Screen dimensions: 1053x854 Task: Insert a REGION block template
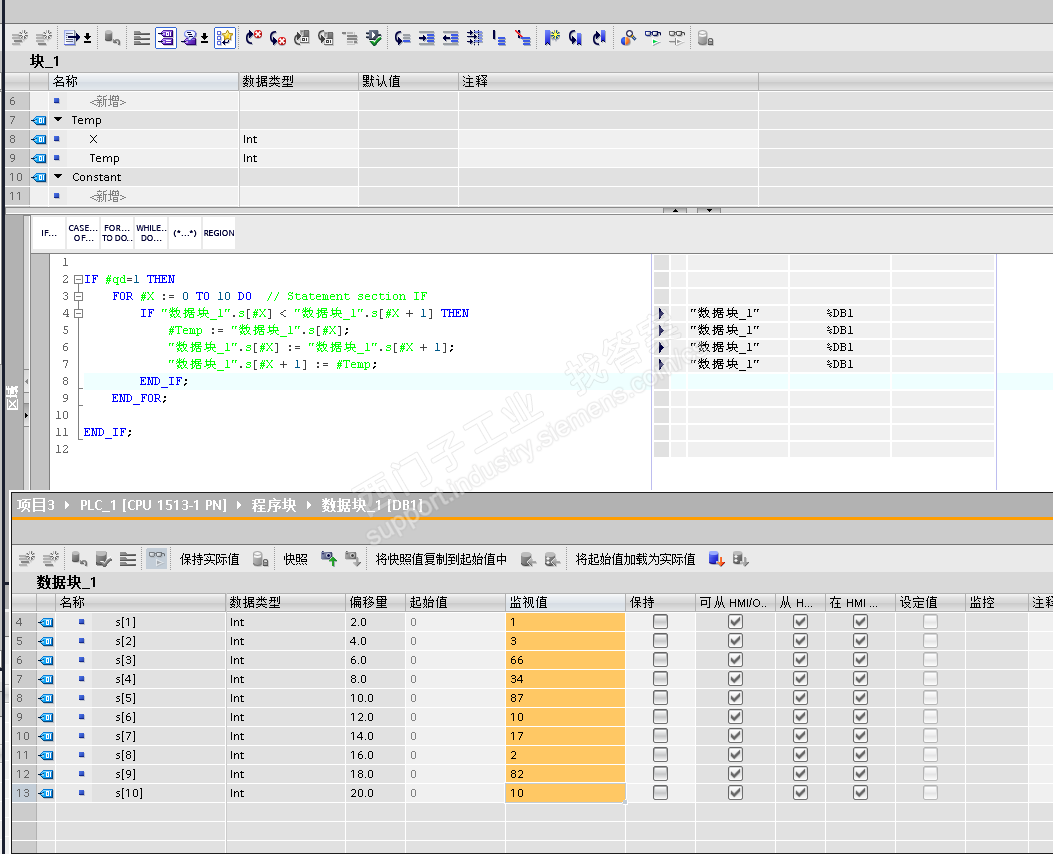218,233
